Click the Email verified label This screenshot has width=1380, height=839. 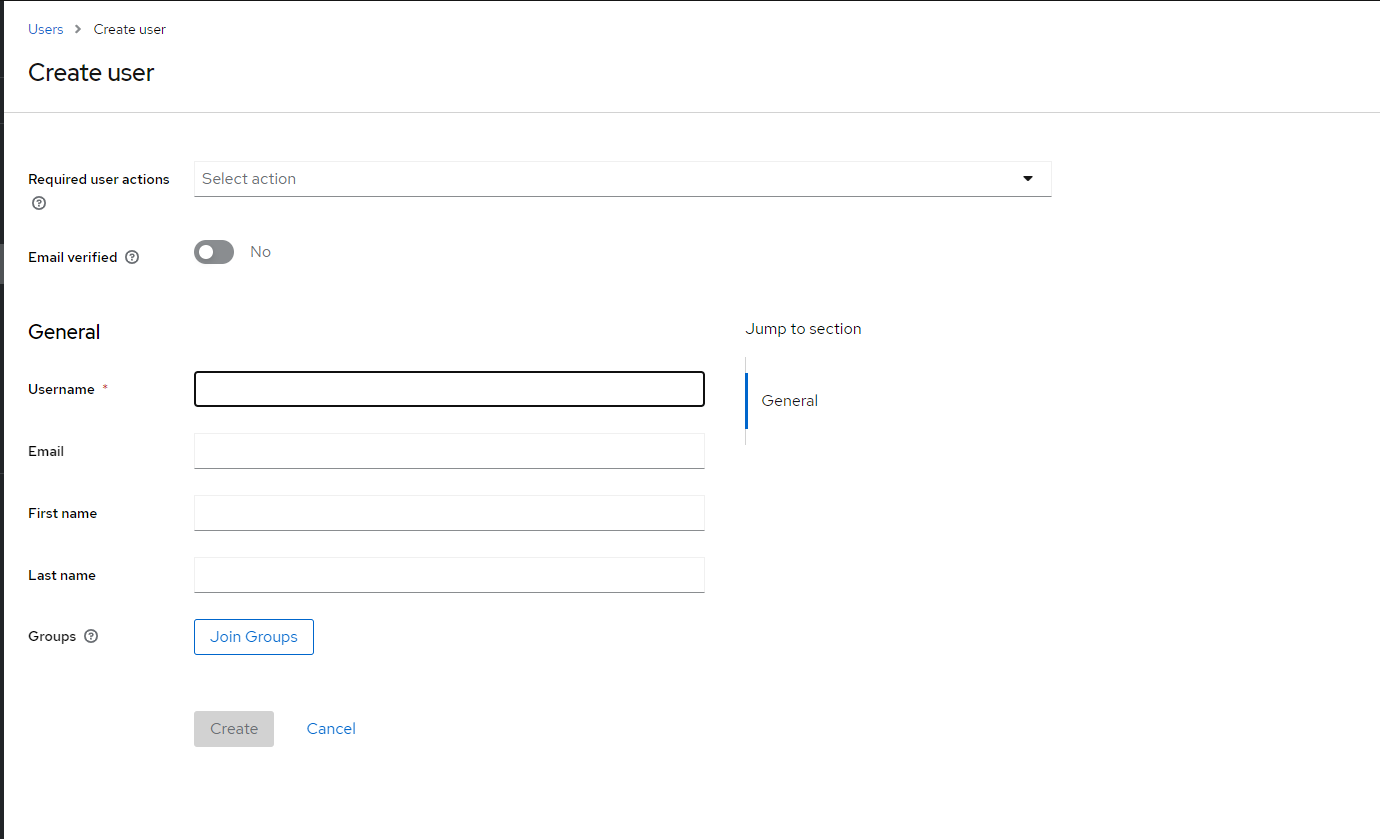click(73, 257)
